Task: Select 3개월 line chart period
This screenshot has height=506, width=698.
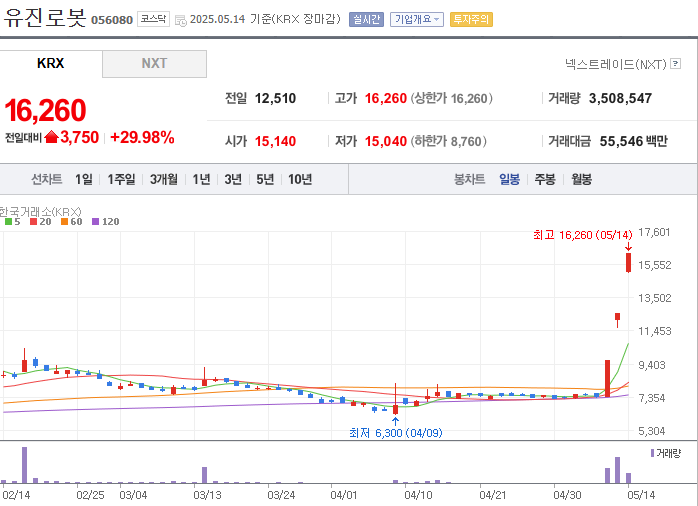Action: pyautogui.click(x=164, y=179)
